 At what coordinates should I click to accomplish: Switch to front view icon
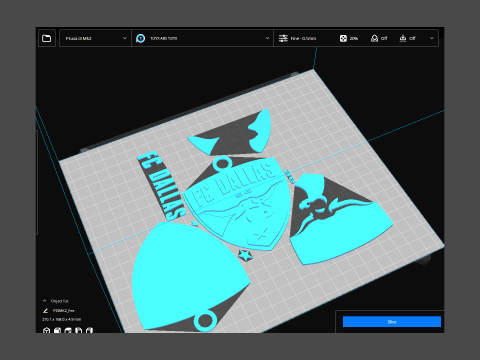[57, 330]
